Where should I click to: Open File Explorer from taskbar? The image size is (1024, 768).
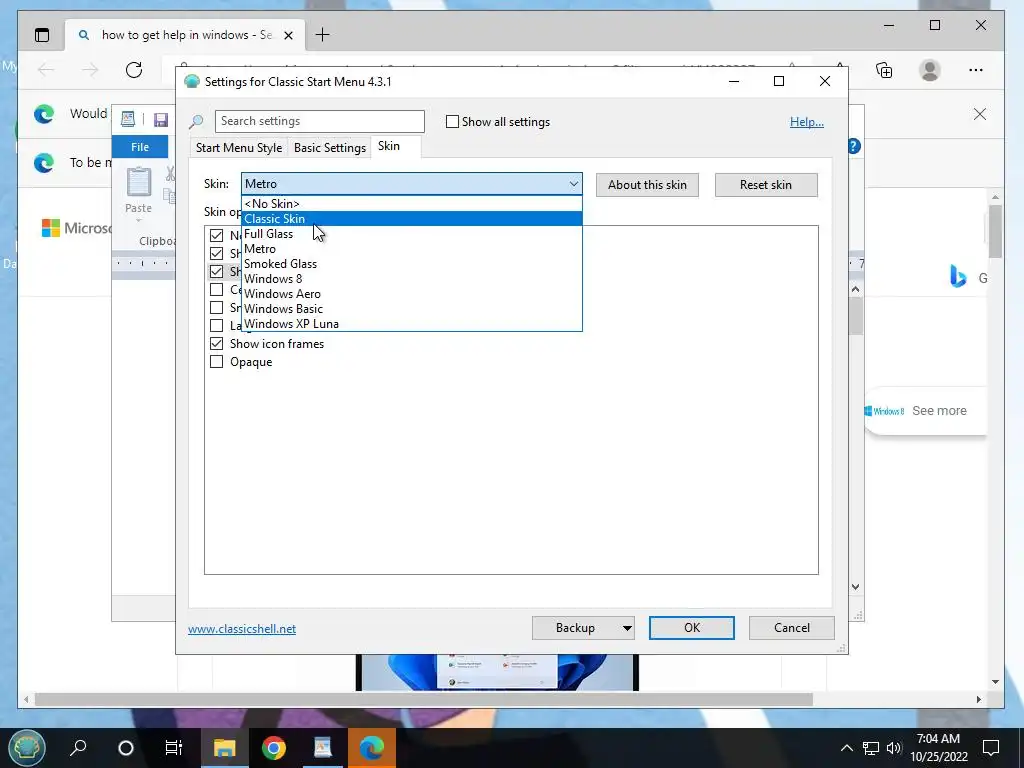tap(224, 748)
